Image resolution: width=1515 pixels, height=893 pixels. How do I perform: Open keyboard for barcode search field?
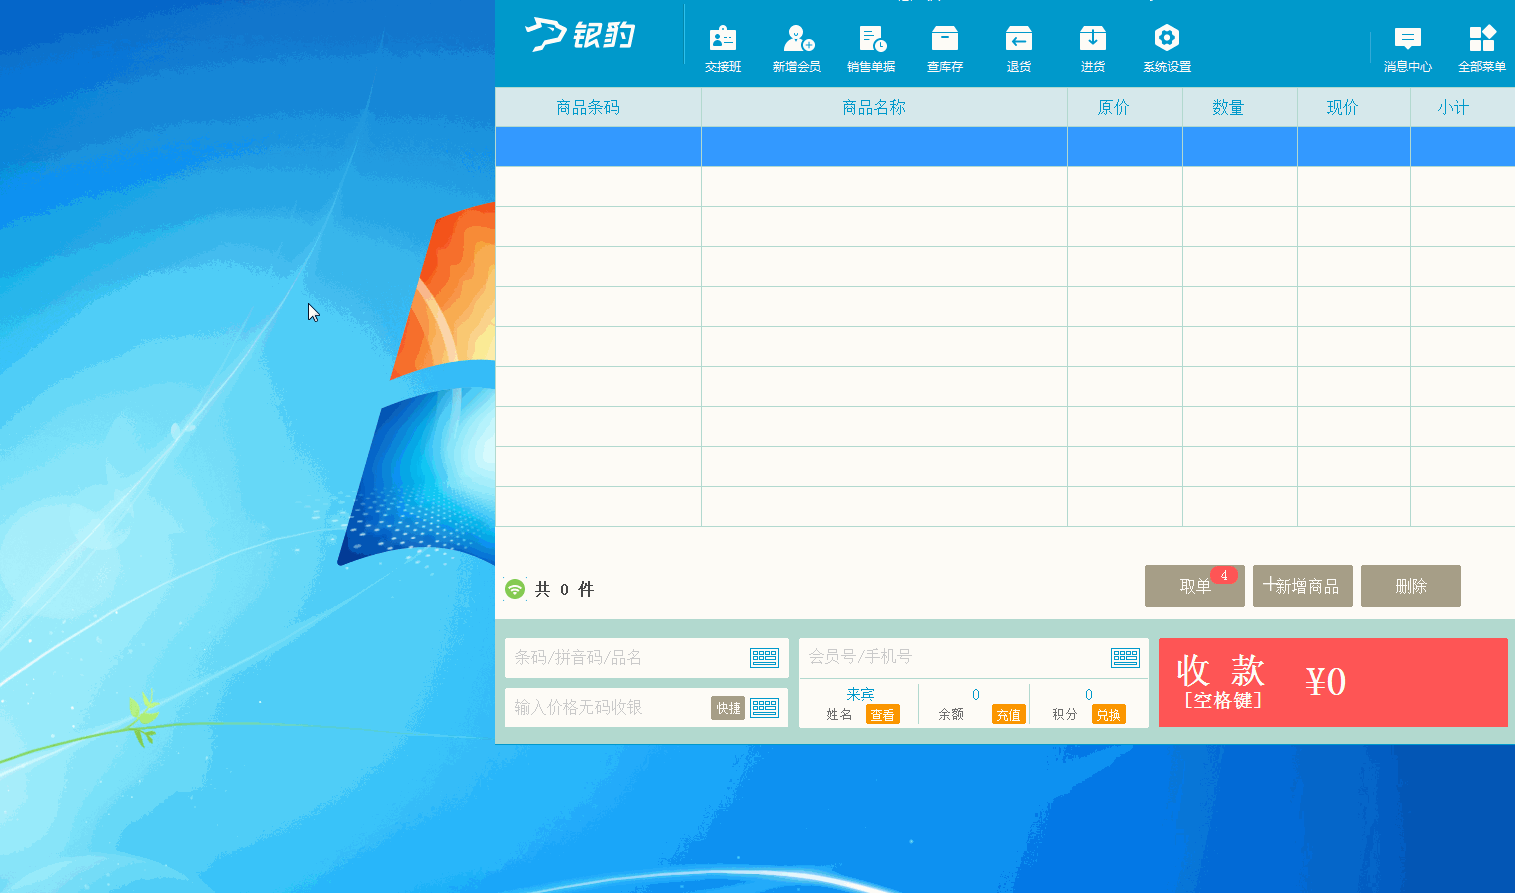click(x=764, y=657)
